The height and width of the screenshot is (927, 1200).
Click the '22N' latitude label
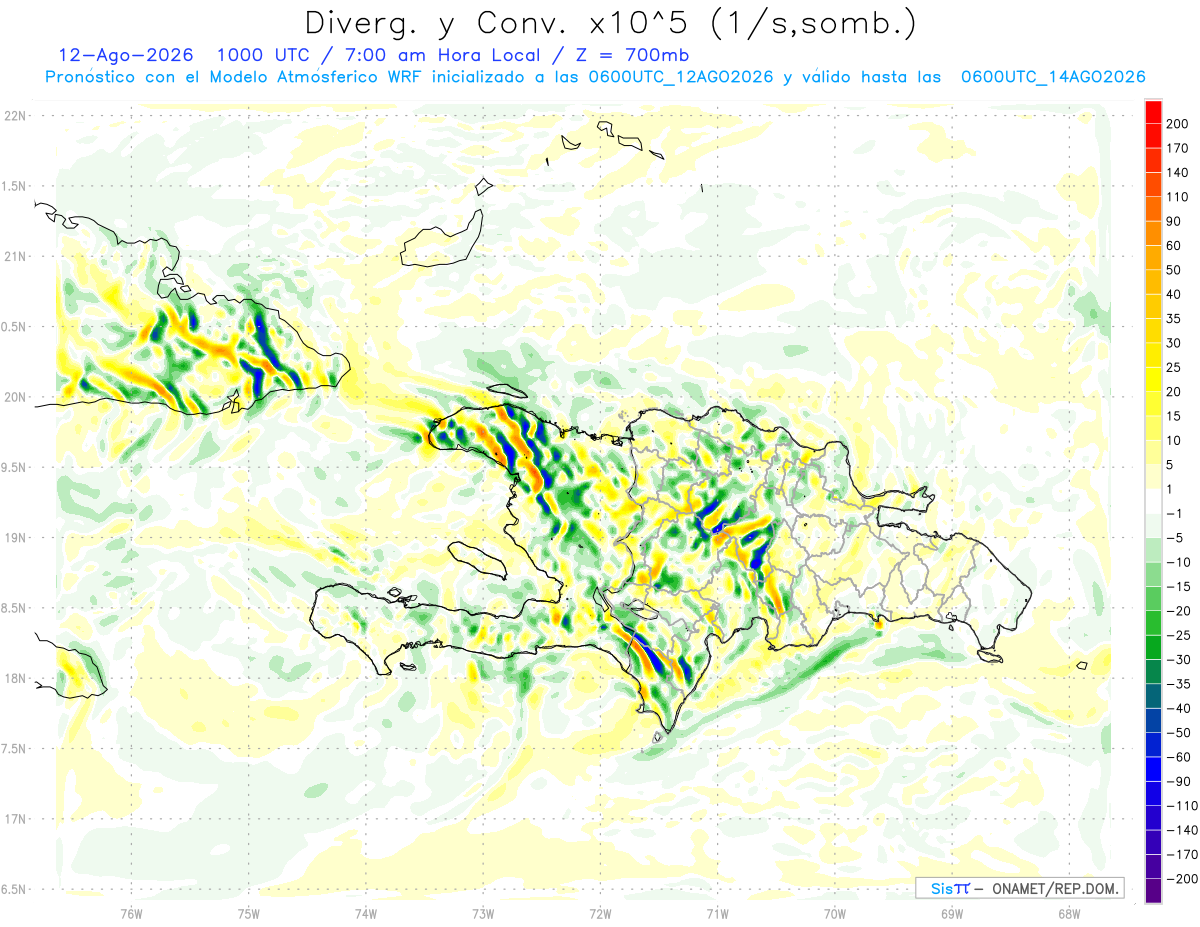pyautogui.click(x=15, y=115)
